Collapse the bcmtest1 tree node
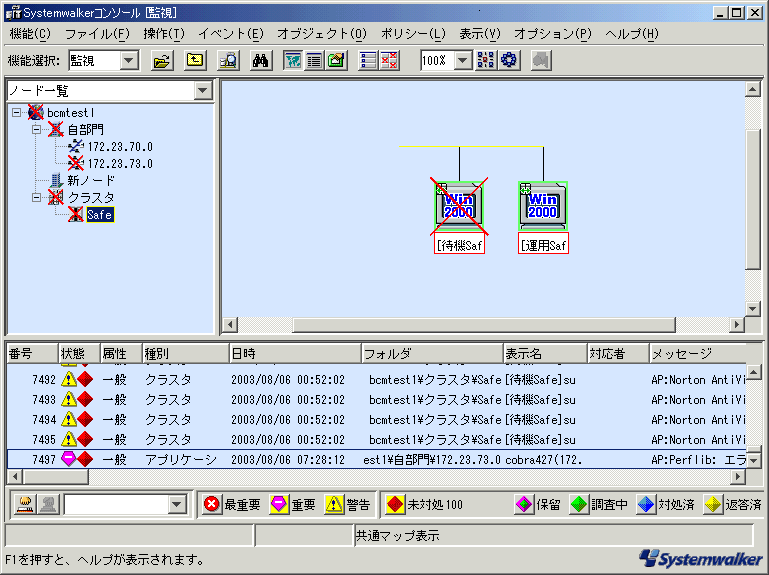 [x=17, y=112]
